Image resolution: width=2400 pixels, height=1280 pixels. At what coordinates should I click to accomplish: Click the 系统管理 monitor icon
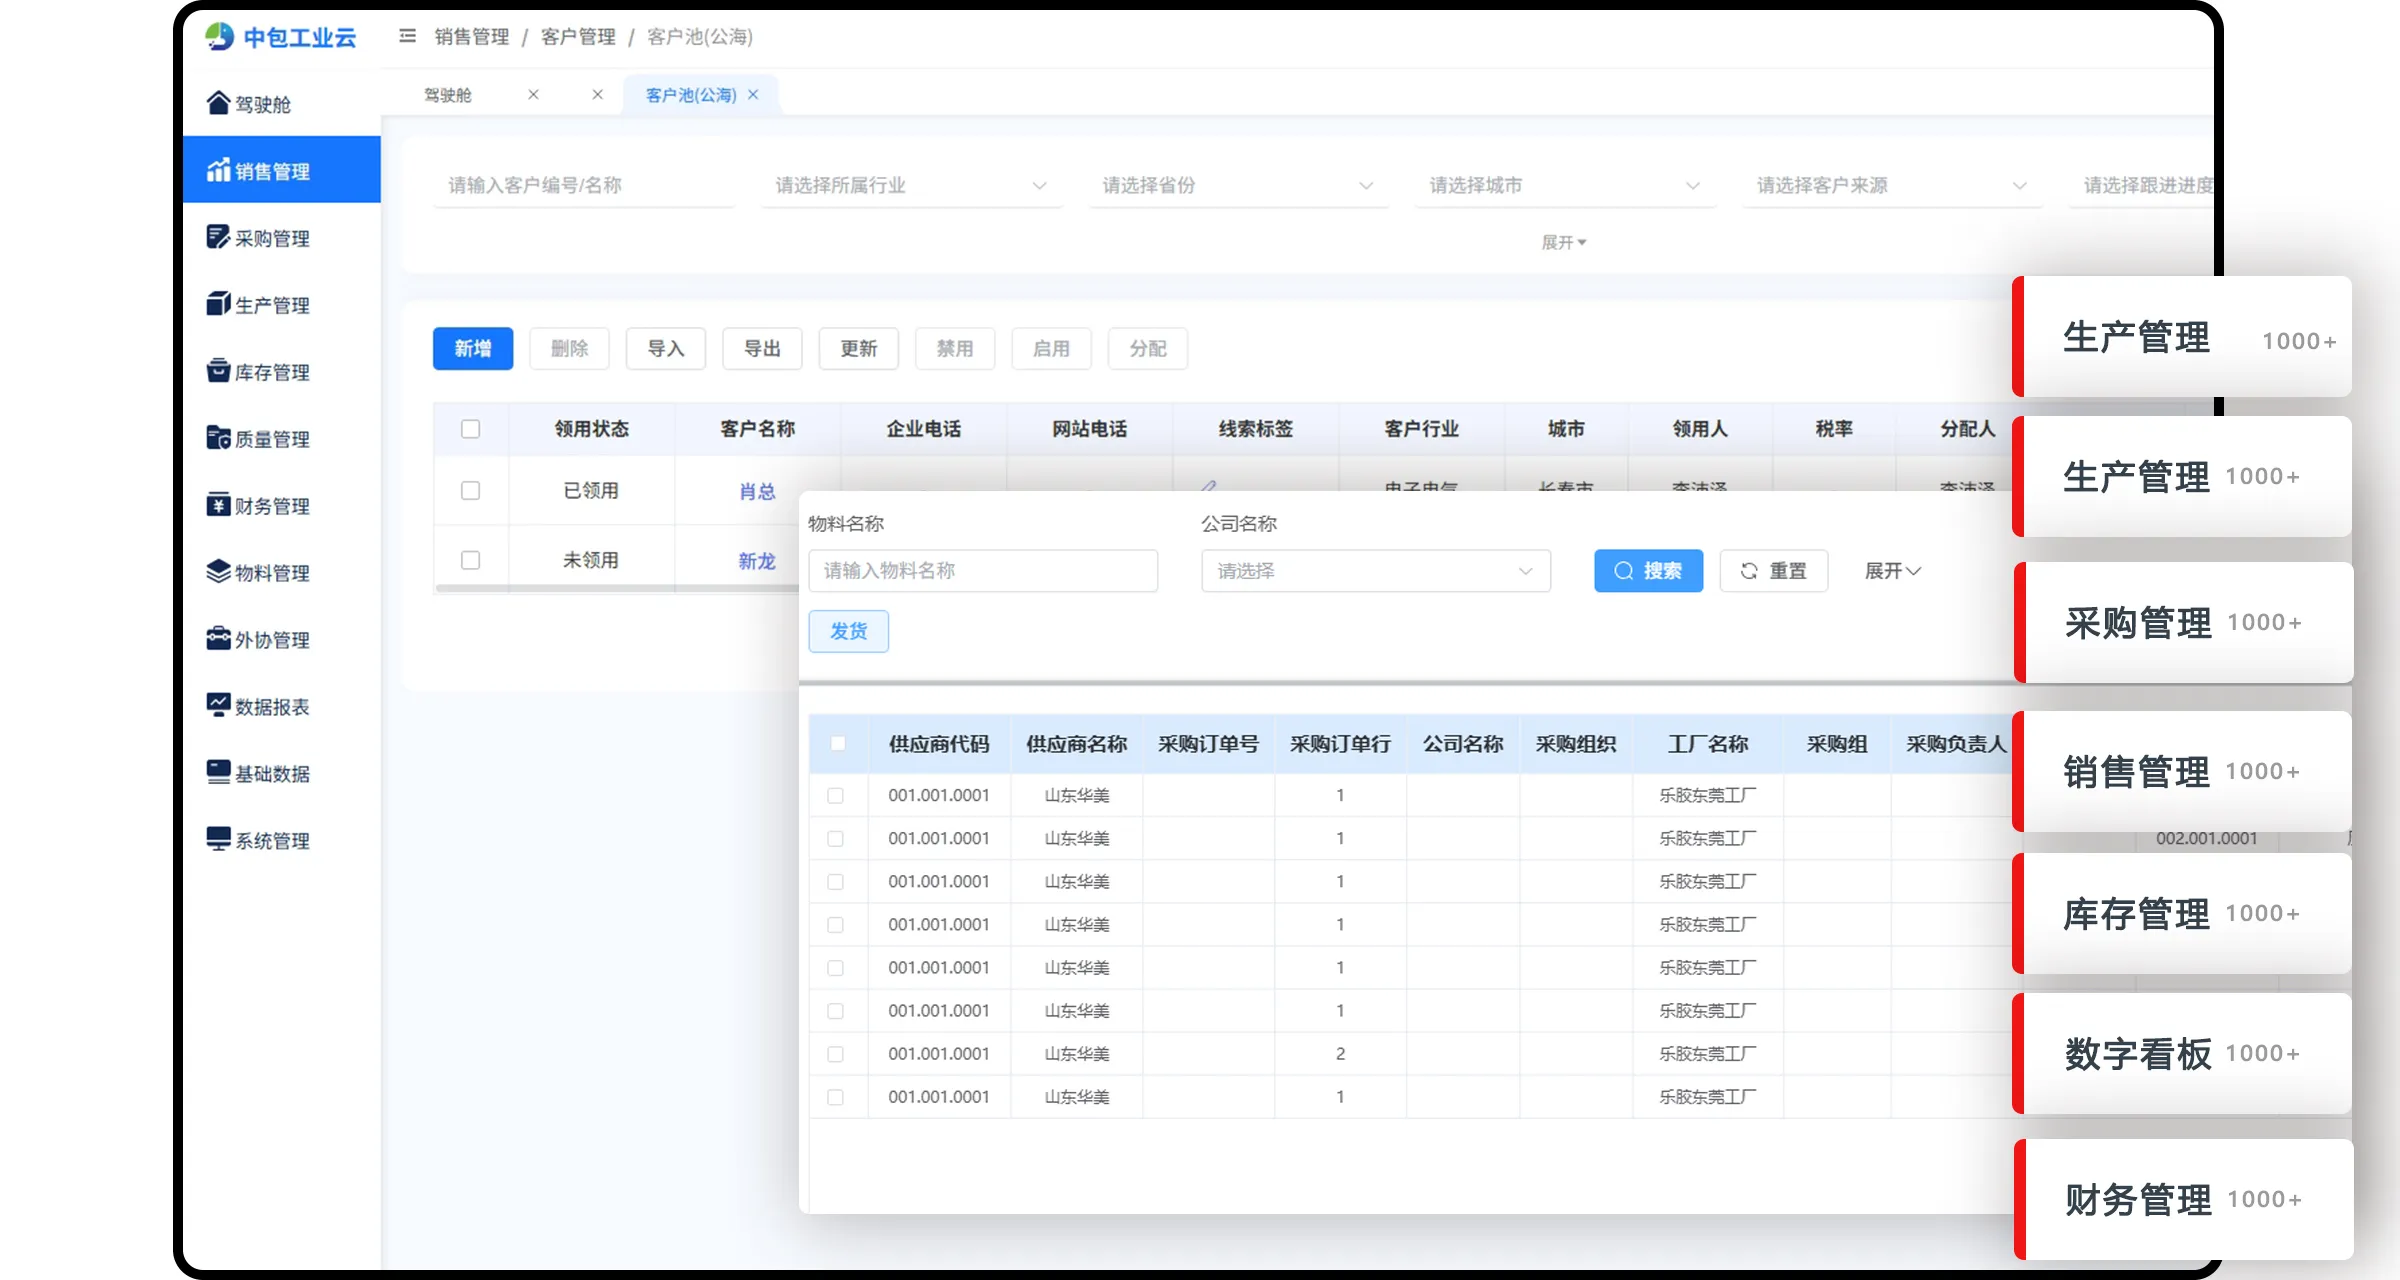click(218, 839)
